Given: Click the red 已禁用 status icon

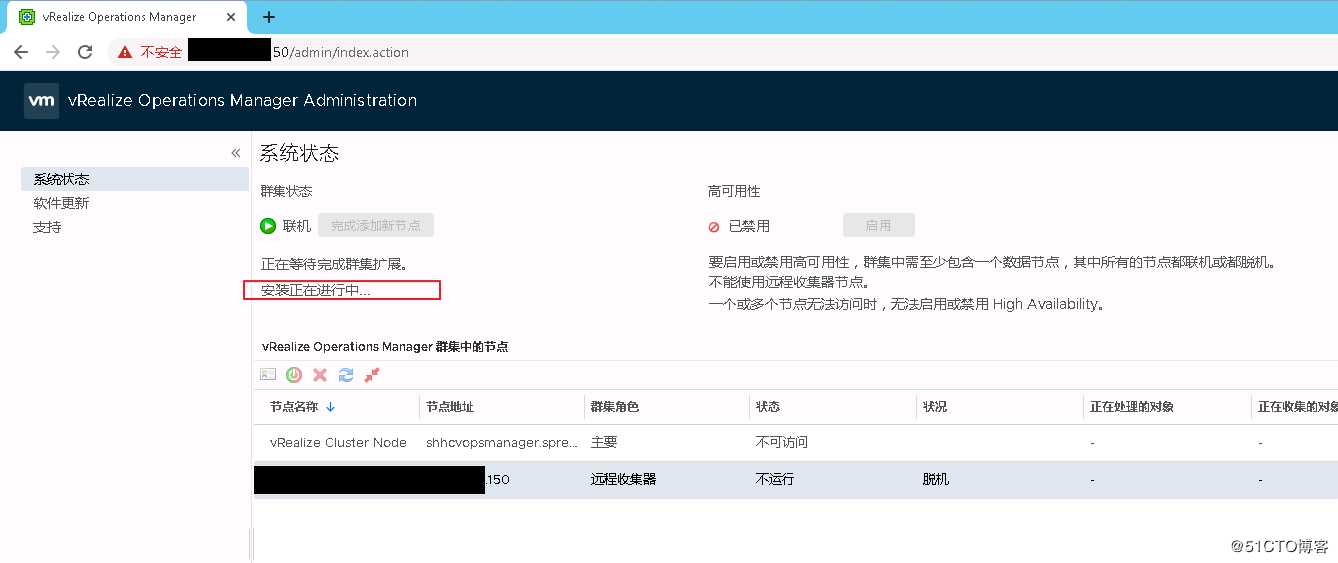Looking at the screenshot, I should 714,227.
